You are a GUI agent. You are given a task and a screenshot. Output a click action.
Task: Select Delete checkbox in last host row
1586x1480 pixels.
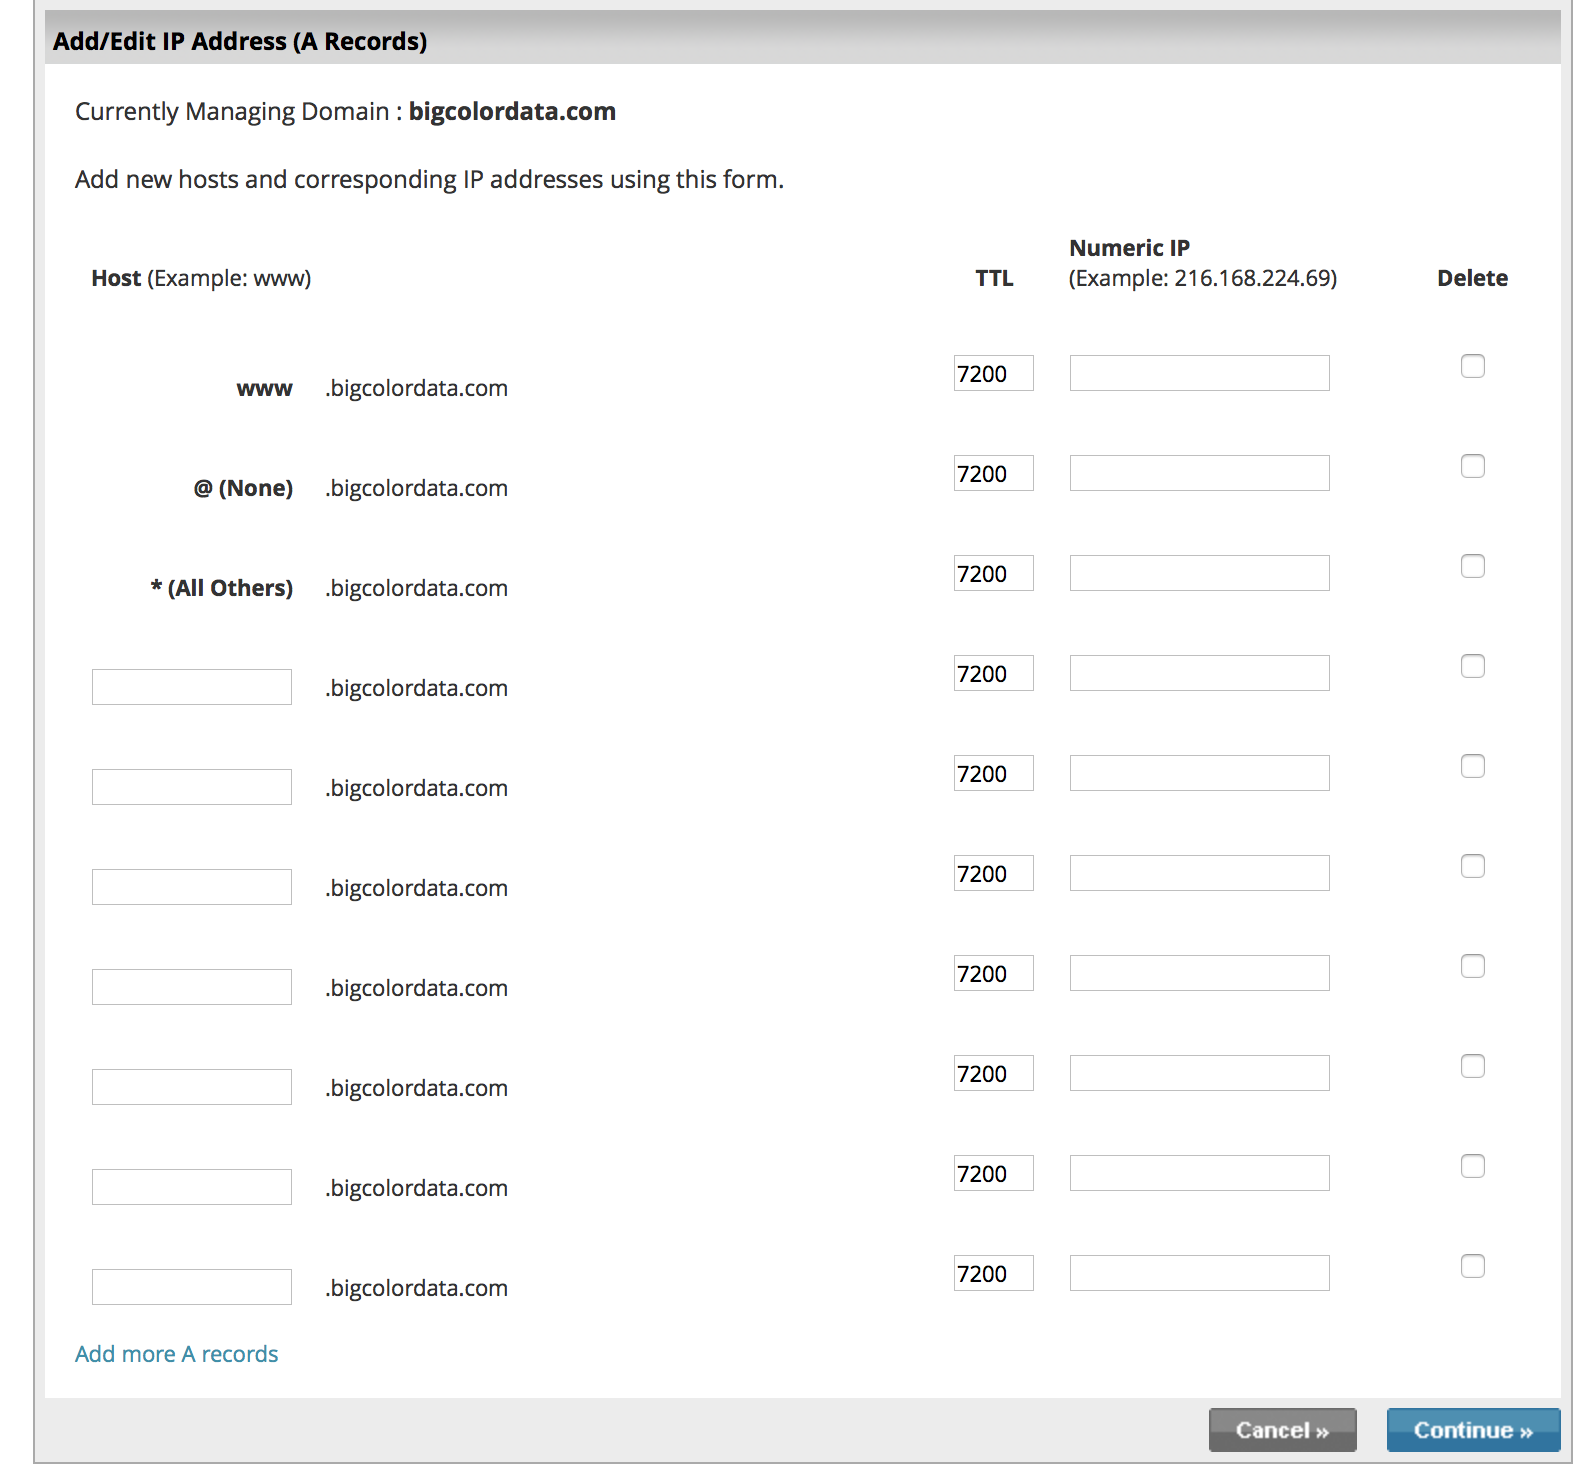click(x=1472, y=1266)
